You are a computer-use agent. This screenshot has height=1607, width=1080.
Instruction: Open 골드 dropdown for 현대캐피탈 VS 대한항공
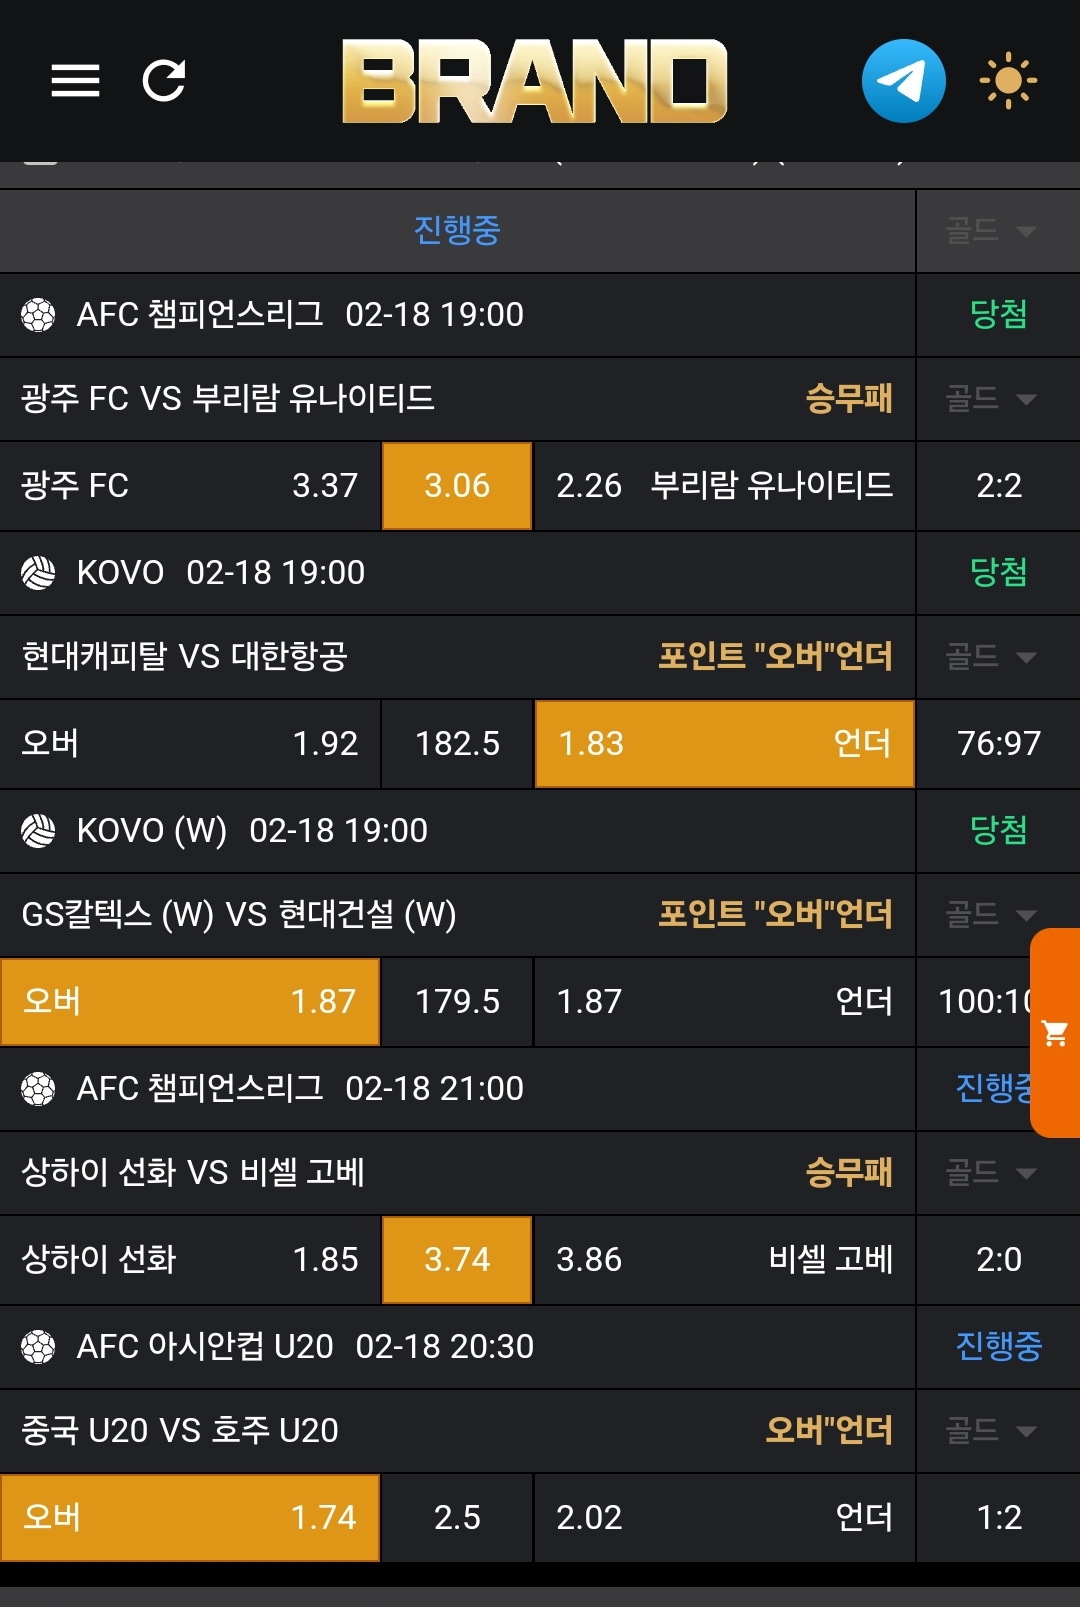(990, 657)
